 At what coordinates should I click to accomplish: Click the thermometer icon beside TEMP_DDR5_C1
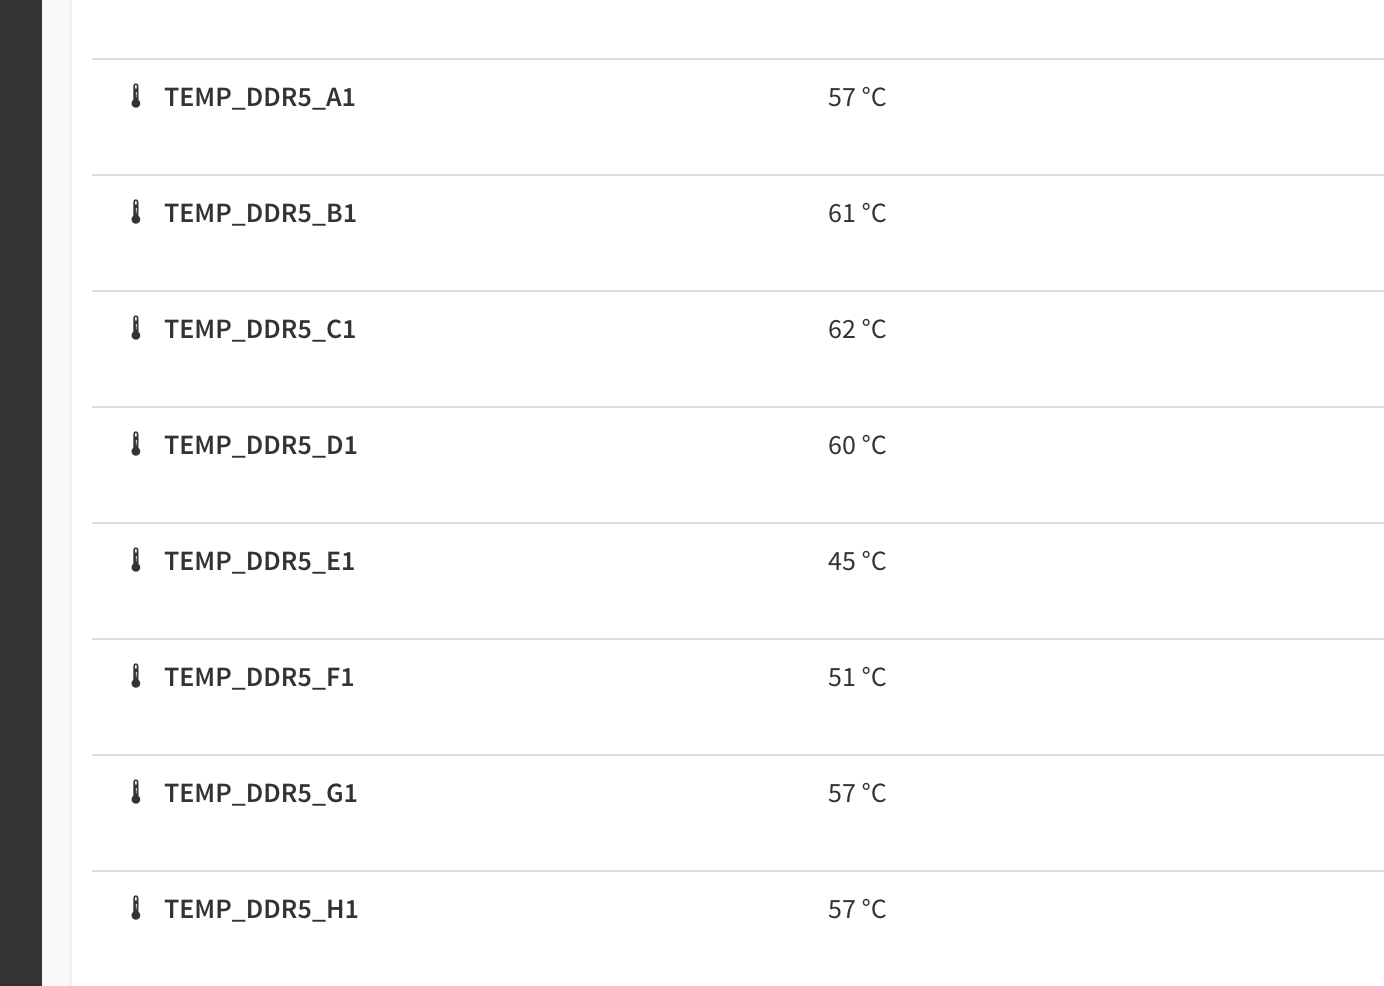(x=136, y=329)
